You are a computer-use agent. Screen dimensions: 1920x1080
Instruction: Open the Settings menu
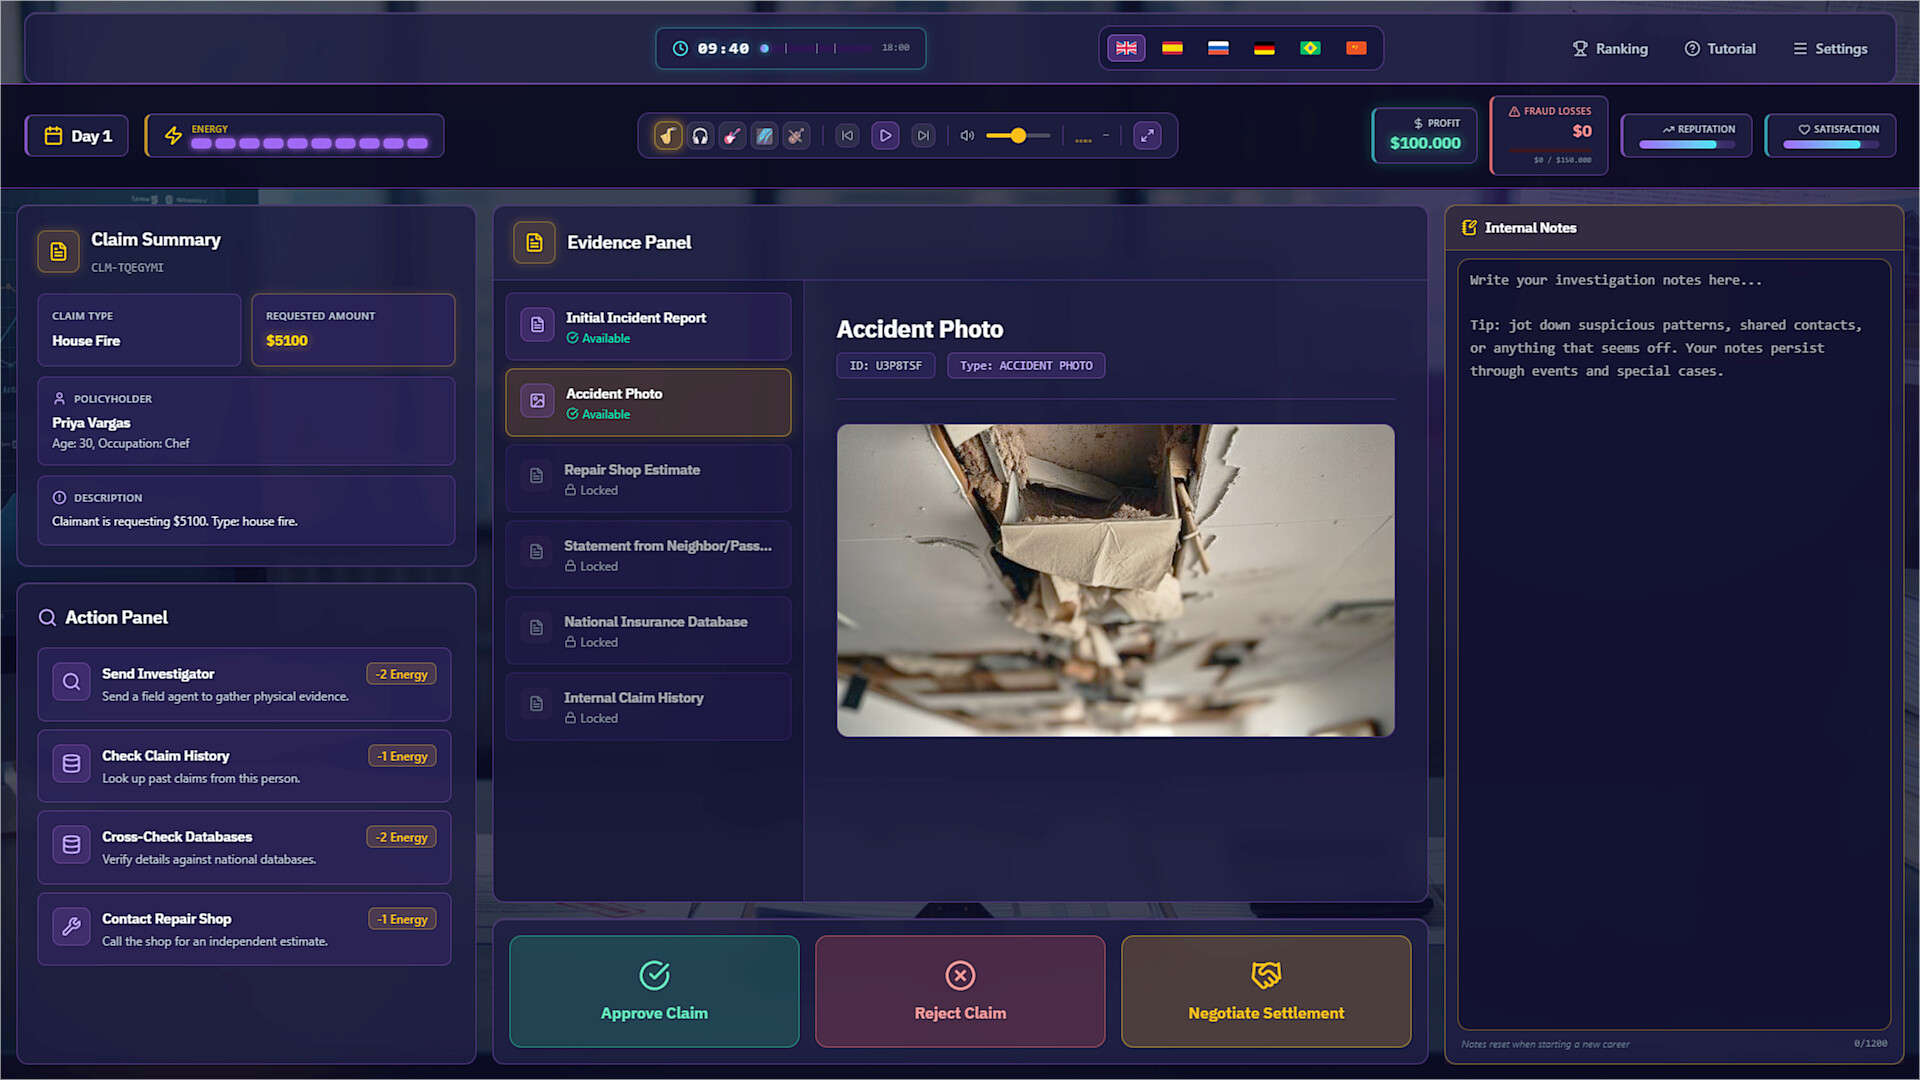[x=1830, y=48]
